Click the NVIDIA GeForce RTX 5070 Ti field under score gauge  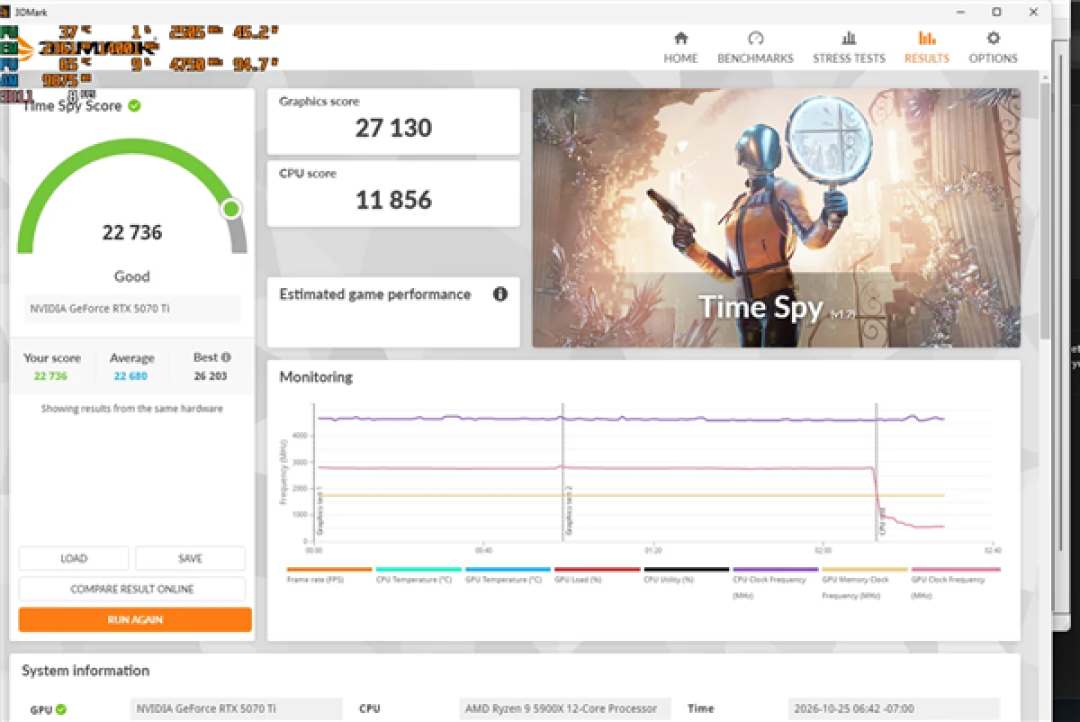pyautogui.click(x=132, y=309)
